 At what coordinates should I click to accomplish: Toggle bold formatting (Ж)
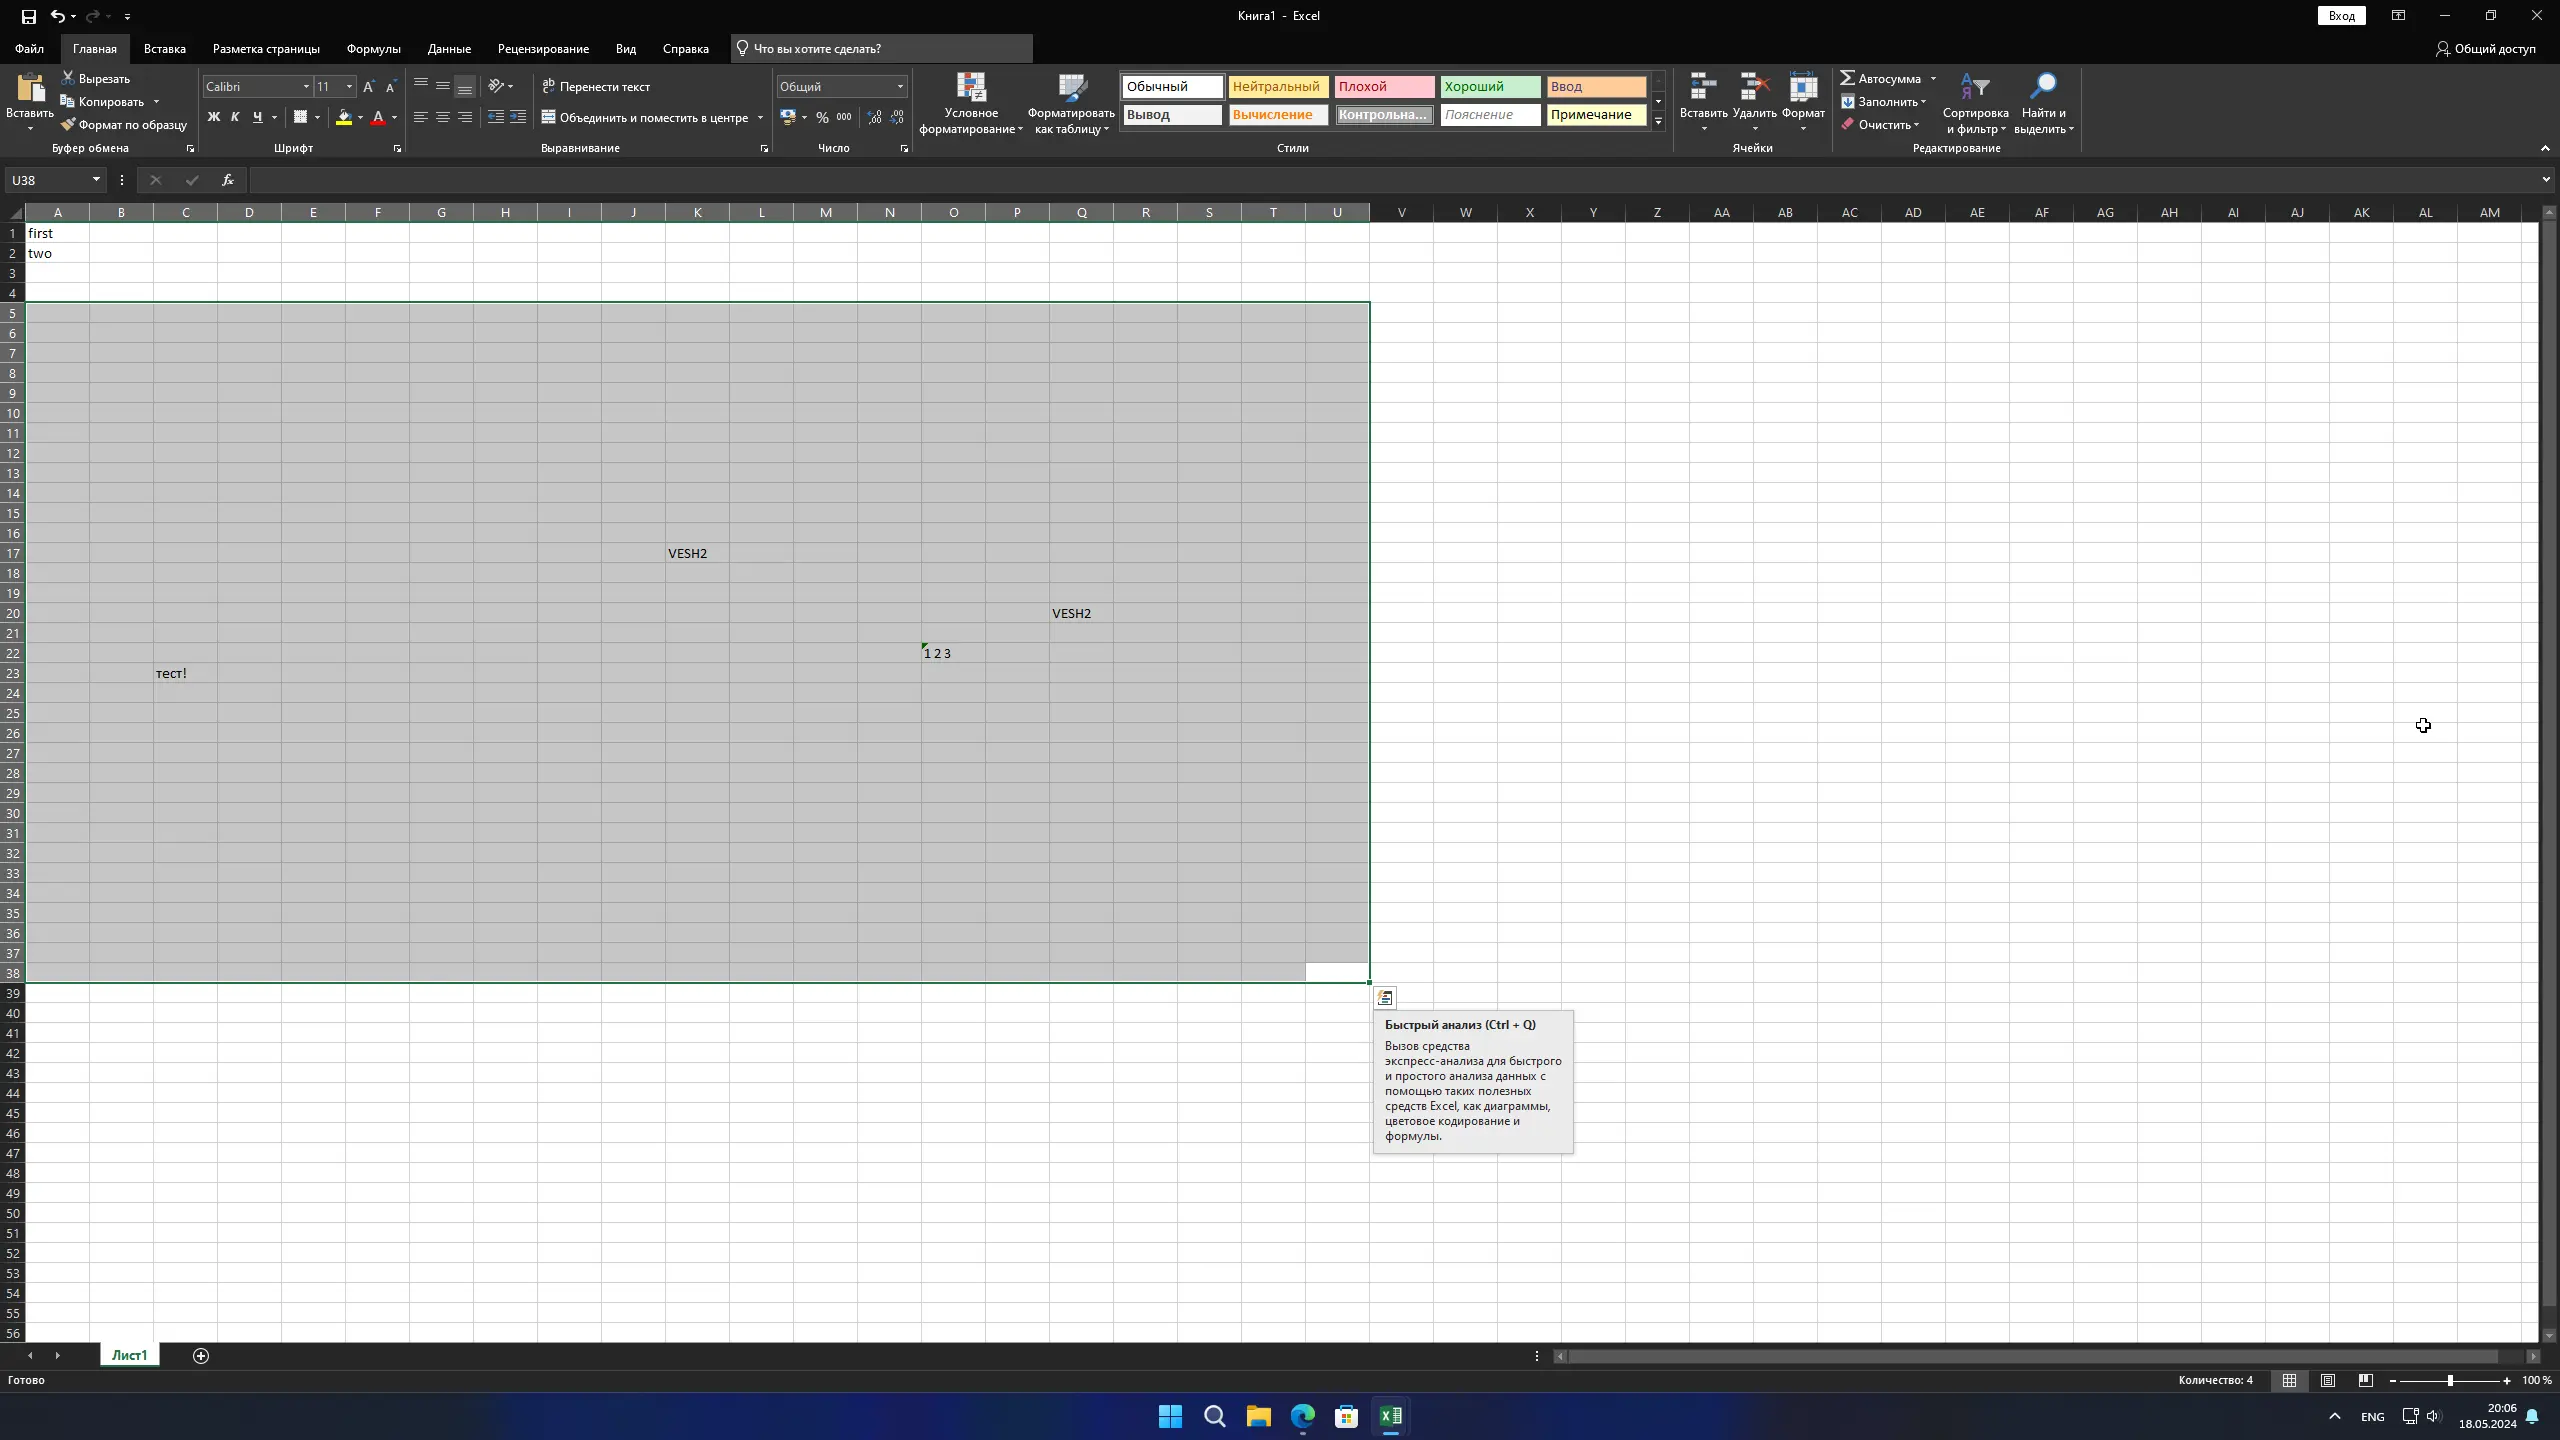pos(213,117)
